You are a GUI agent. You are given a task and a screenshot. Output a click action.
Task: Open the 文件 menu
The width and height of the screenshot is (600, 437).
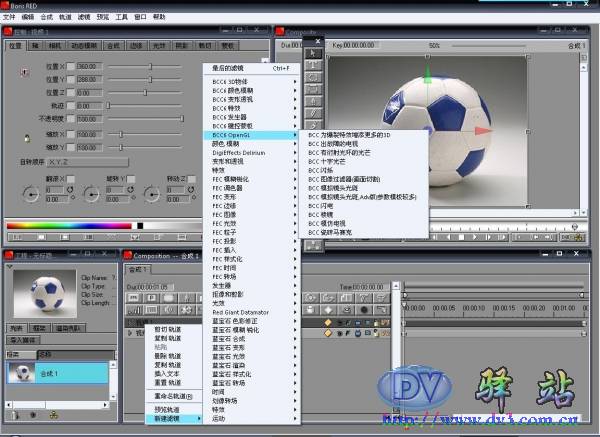(x=9, y=17)
